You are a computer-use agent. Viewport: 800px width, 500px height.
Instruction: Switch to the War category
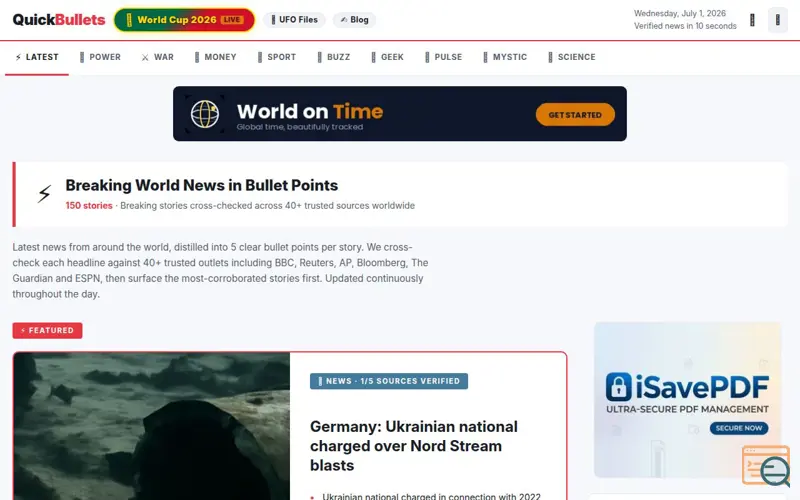[x=158, y=57]
